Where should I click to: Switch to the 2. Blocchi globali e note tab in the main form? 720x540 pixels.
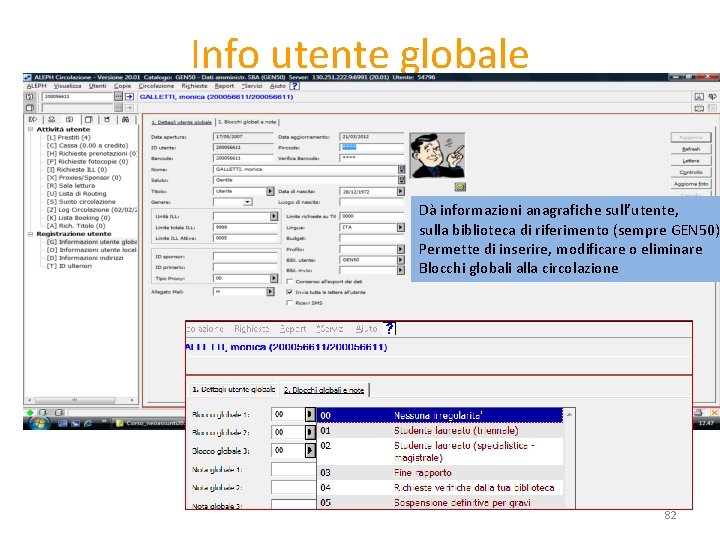point(247,122)
